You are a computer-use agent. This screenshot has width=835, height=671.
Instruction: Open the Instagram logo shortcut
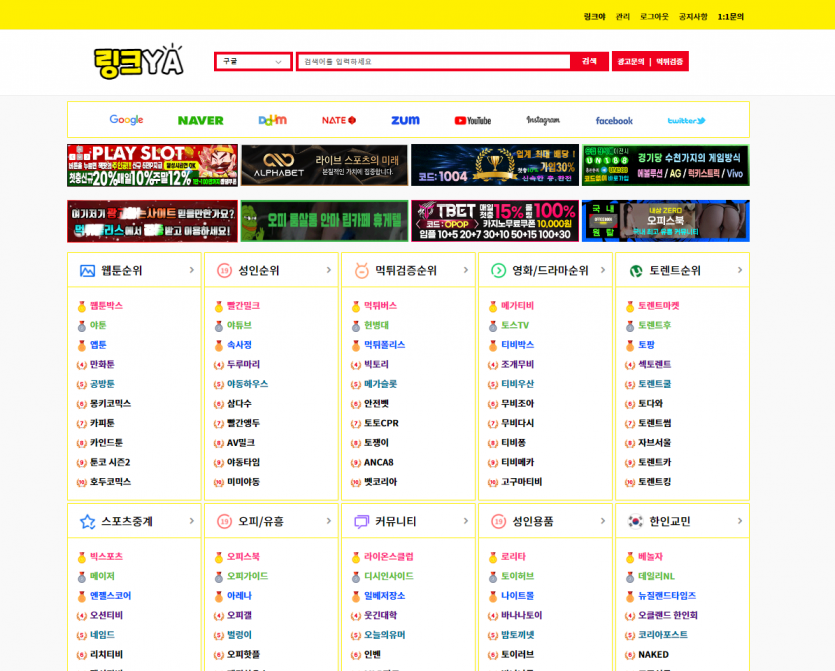(x=543, y=120)
